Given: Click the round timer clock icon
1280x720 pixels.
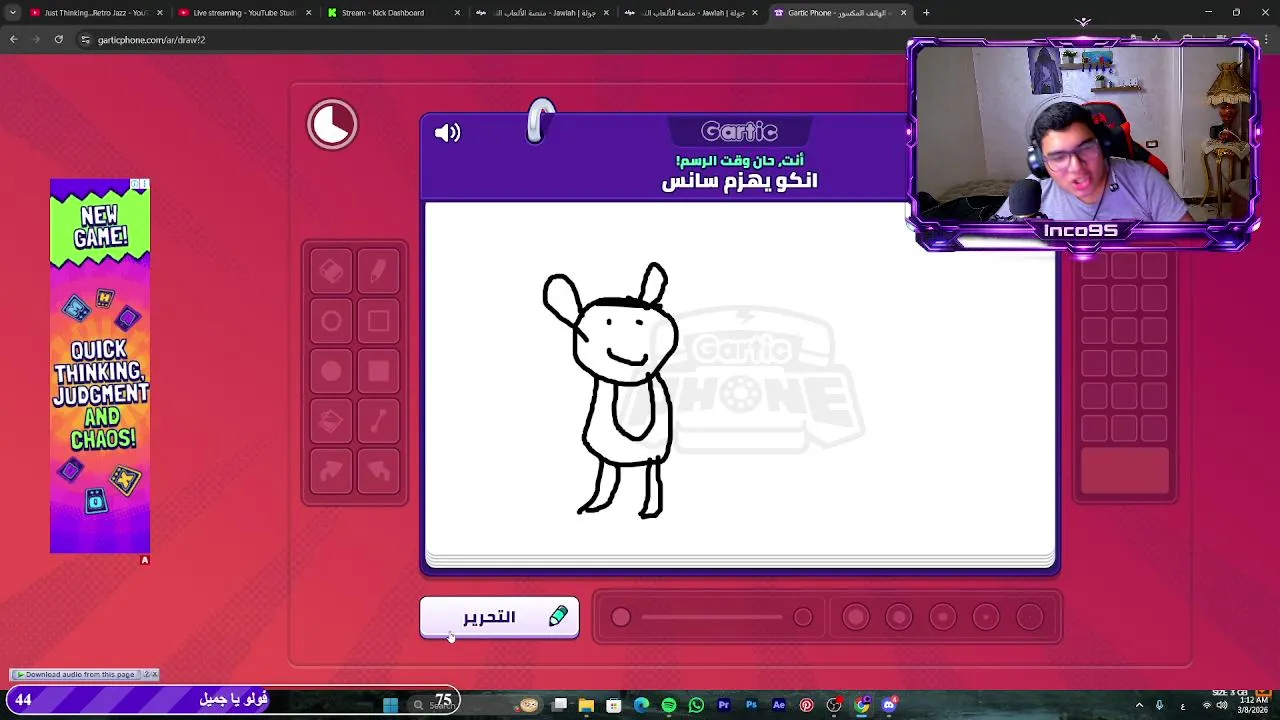Looking at the screenshot, I should pos(332,125).
